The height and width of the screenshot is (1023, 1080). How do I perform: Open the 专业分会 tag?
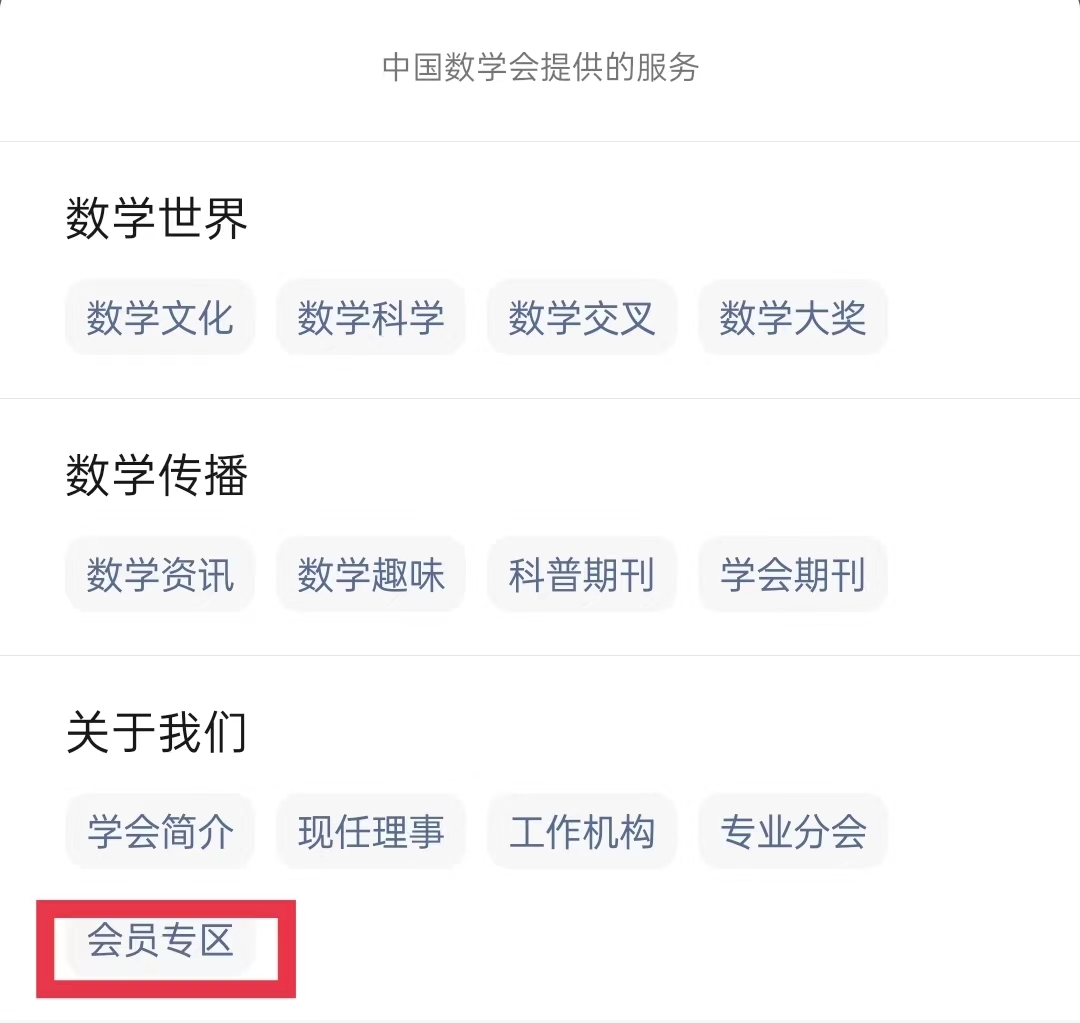(x=793, y=832)
